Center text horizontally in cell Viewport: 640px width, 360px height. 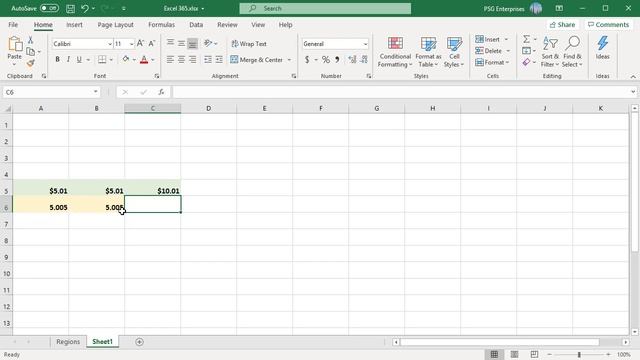click(181, 60)
